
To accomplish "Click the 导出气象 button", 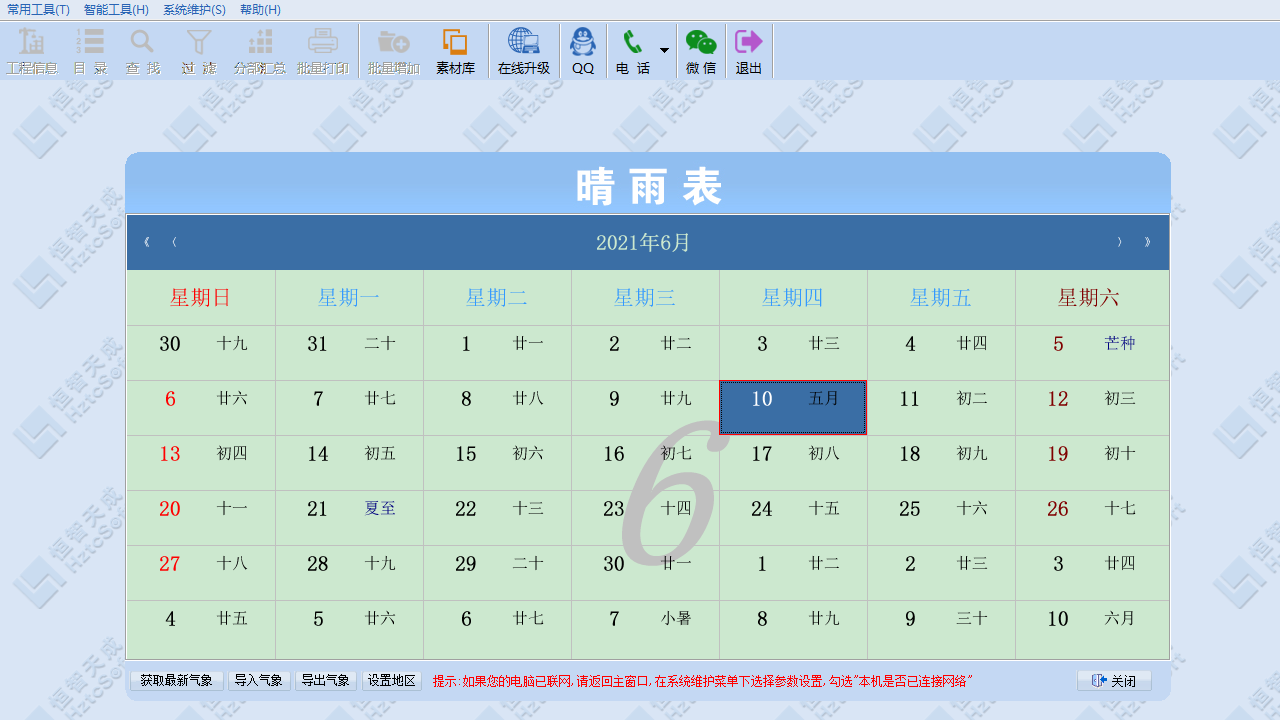I will click(x=324, y=679).
